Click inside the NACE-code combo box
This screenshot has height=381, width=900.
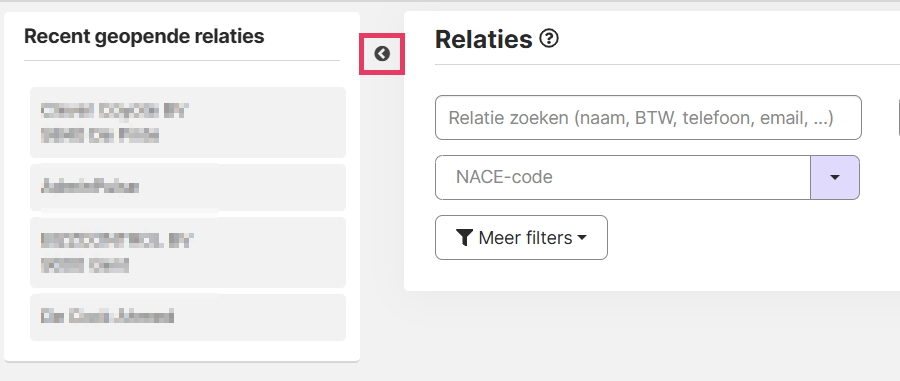coord(623,177)
